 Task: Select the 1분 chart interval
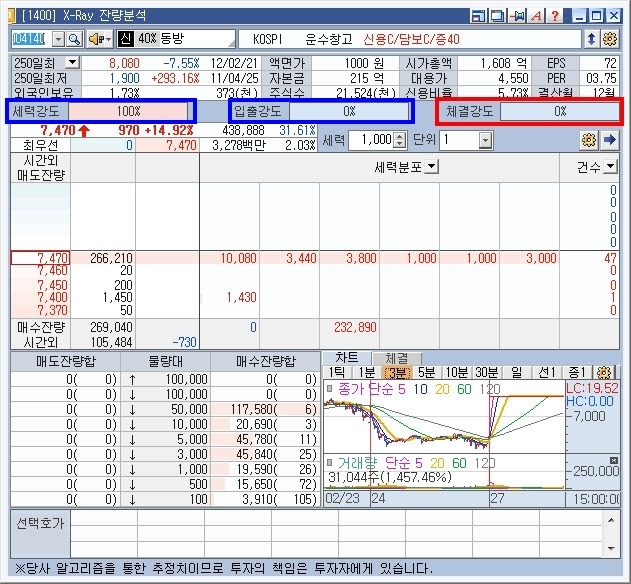click(x=367, y=372)
